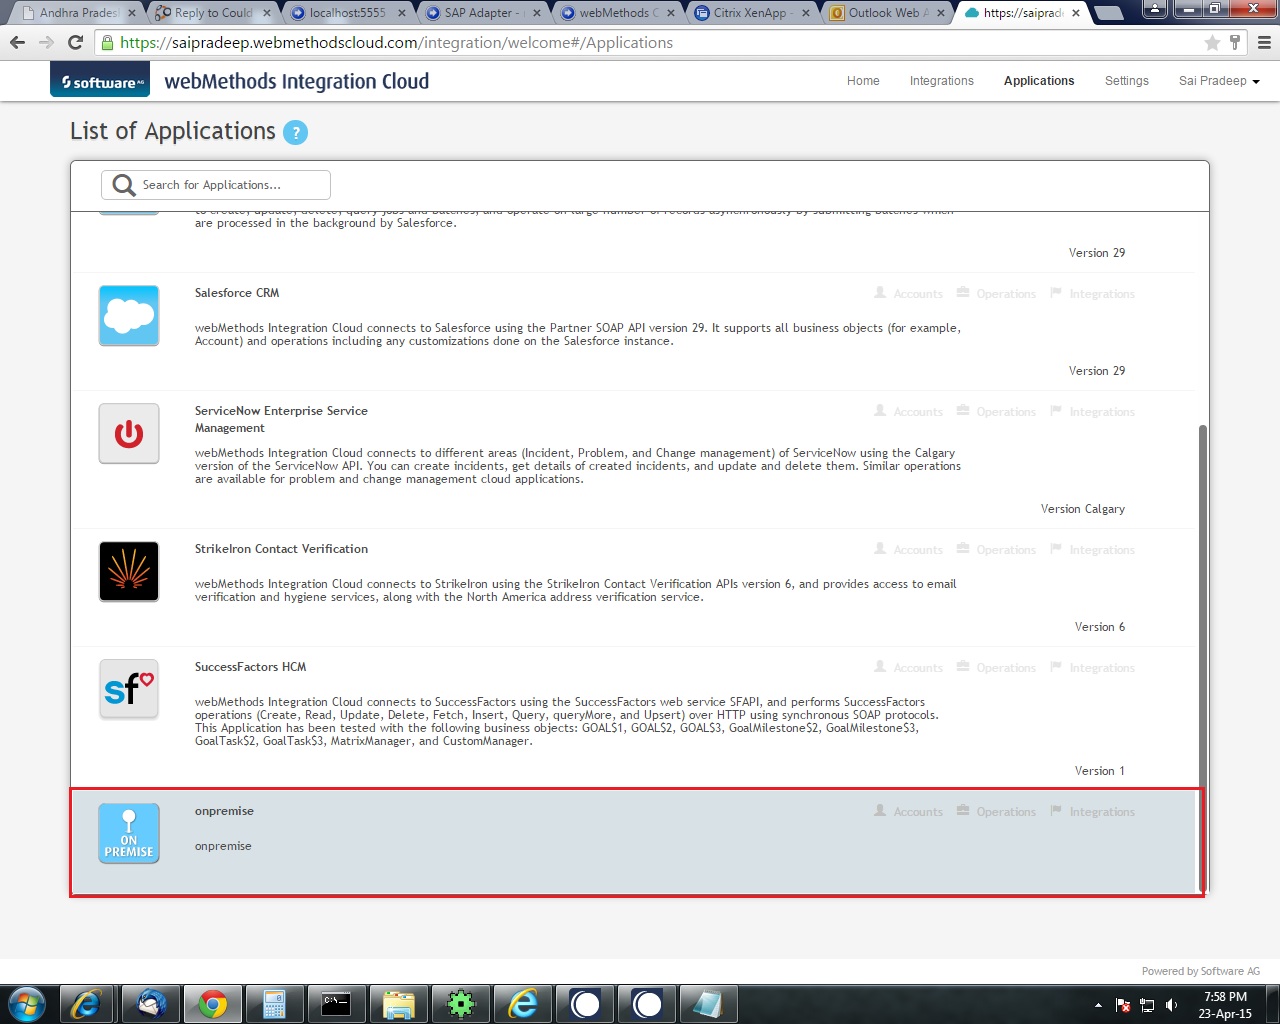This screenshot has height=1024, width=1280.
Task: Open the SuccessFactors HCM sf icon
Action: (x=129, y=690)
